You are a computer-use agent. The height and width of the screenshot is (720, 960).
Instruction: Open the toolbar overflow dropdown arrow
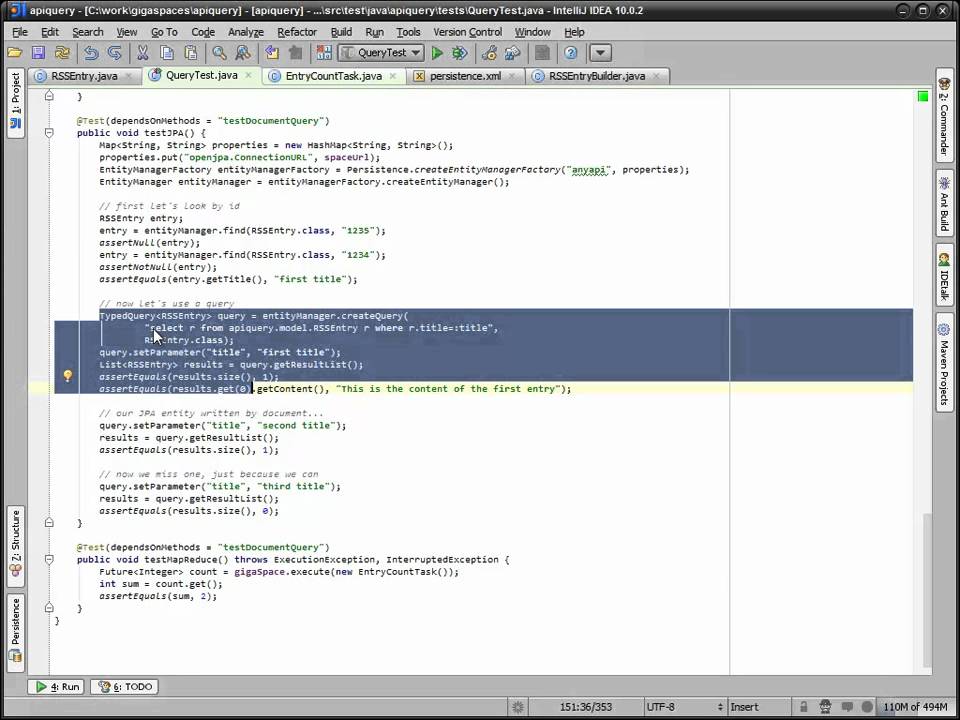601,53
